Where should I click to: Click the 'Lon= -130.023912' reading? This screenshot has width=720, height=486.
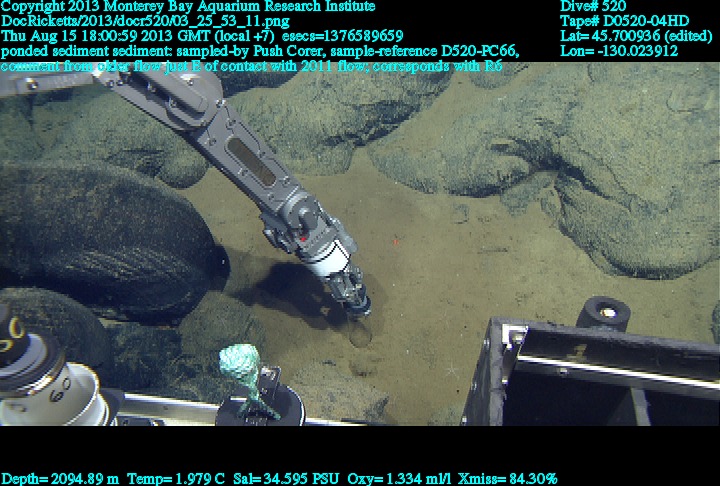coord(619,51)
